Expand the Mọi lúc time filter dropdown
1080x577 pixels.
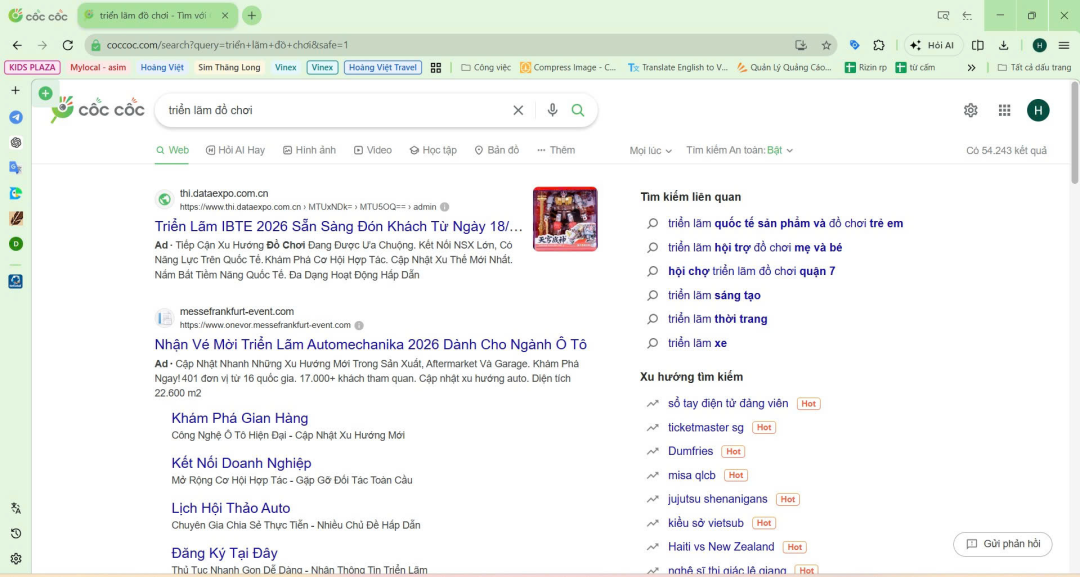coord(650,150)
